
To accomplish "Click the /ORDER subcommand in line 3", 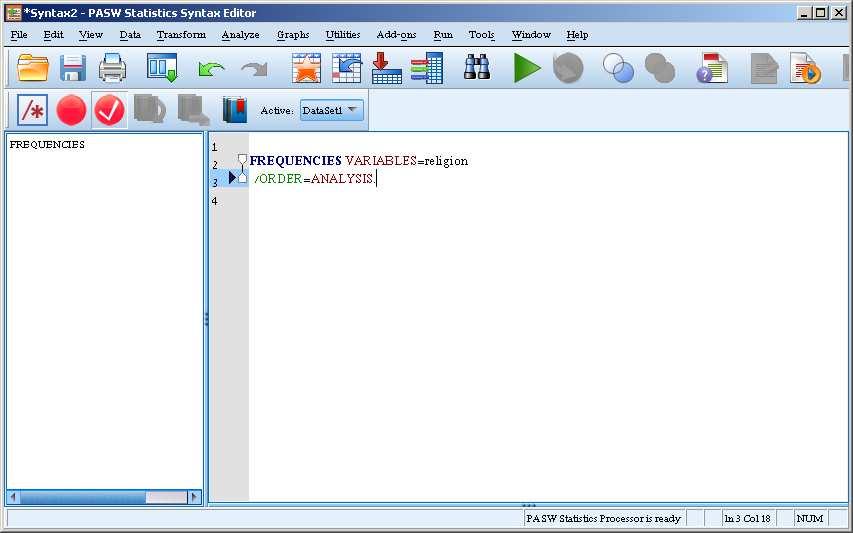I will point(278,179).
